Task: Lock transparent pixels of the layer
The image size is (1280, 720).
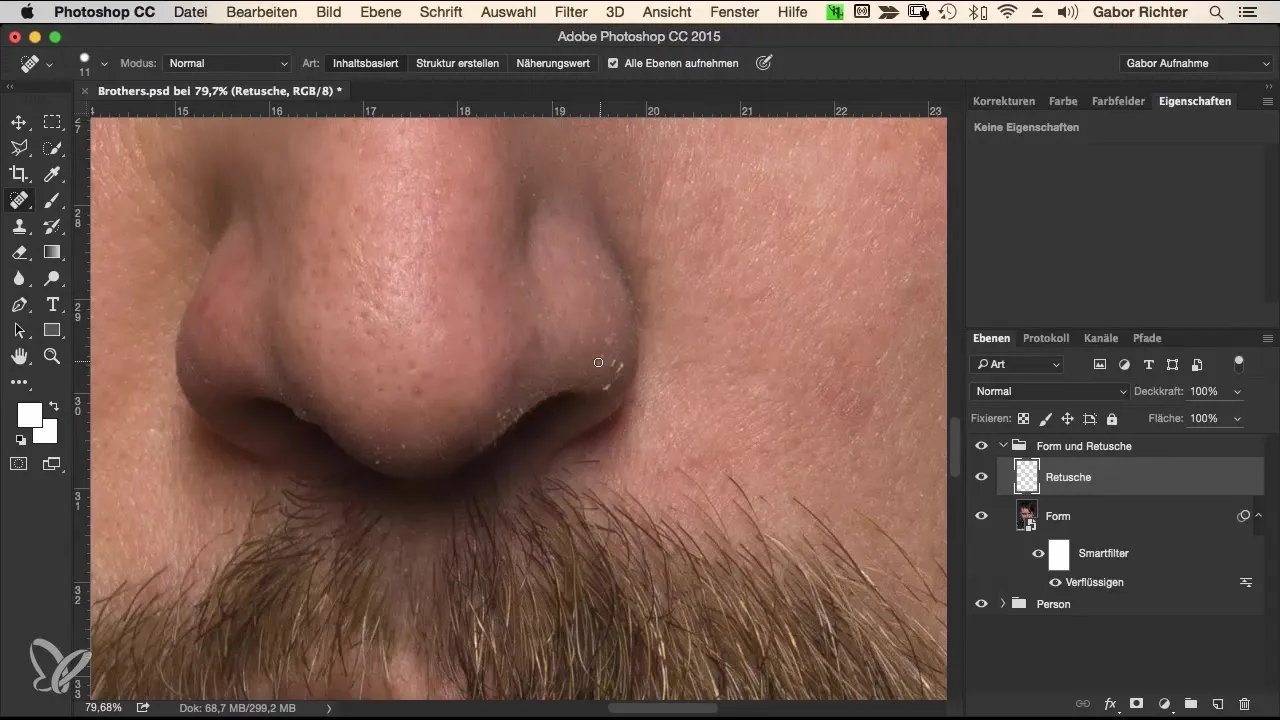Action: pos(1023,419)
